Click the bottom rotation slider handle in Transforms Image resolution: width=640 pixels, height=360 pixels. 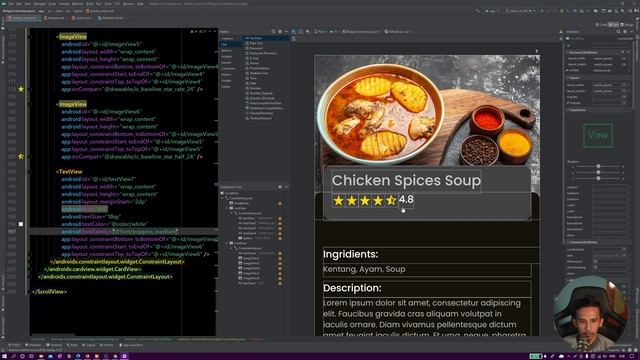pos(598,178)
